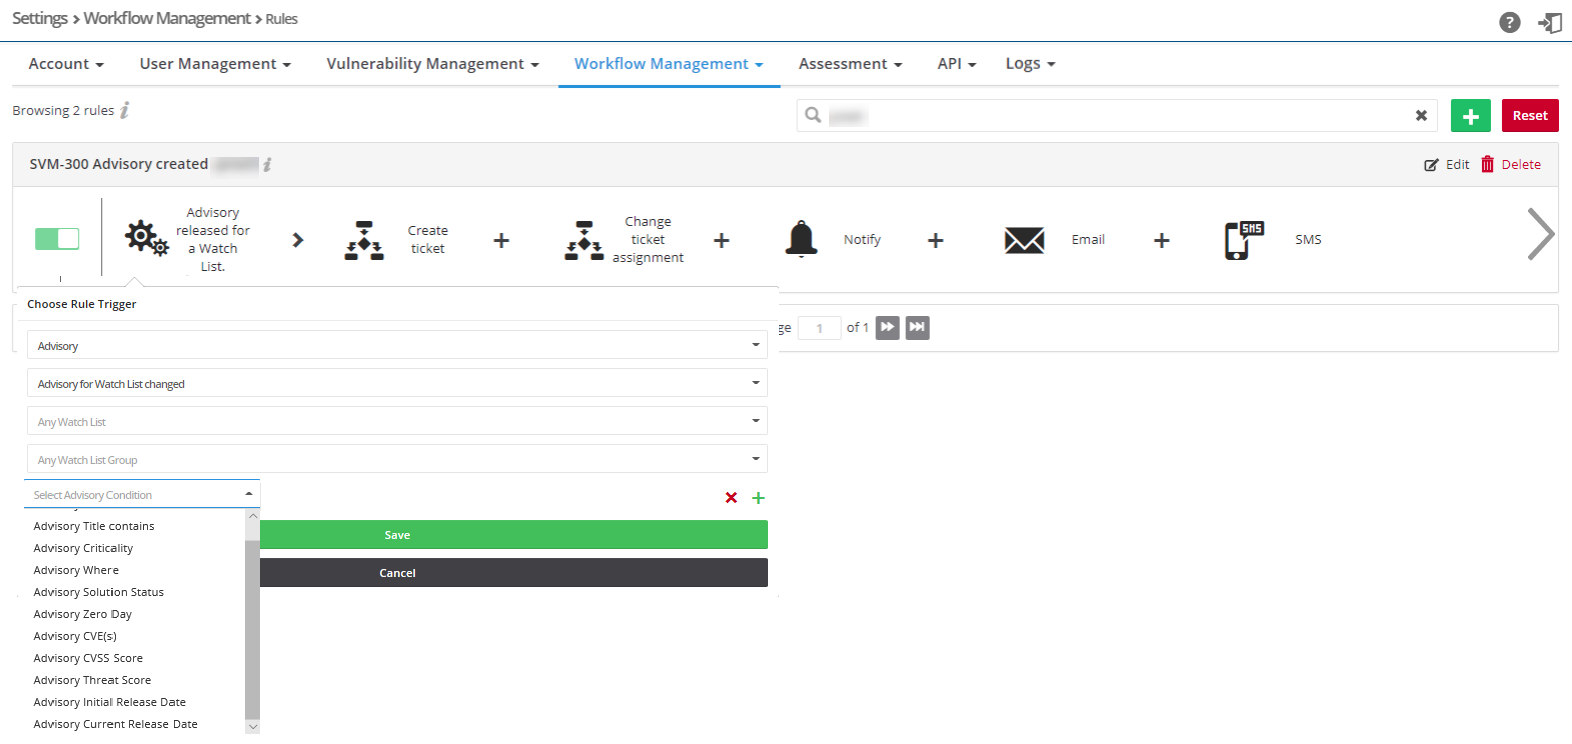Click Settings in the breadcrumb

pyautogui.click(x=40, y=19)
